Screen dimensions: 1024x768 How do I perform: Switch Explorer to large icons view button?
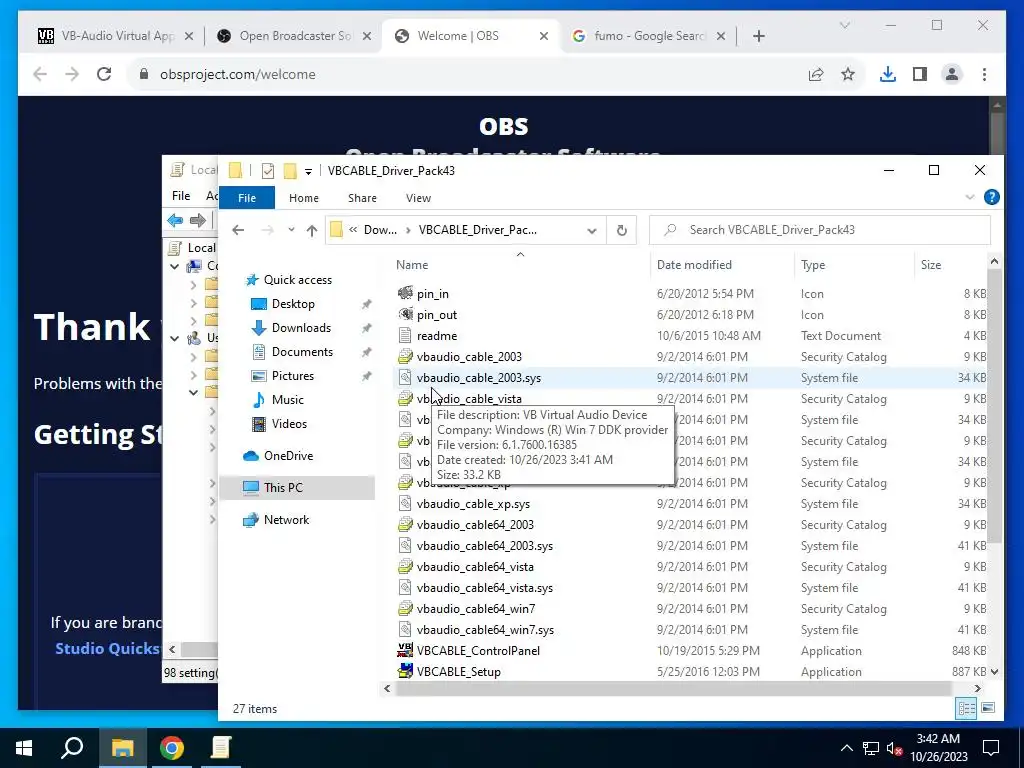point(987,709)
